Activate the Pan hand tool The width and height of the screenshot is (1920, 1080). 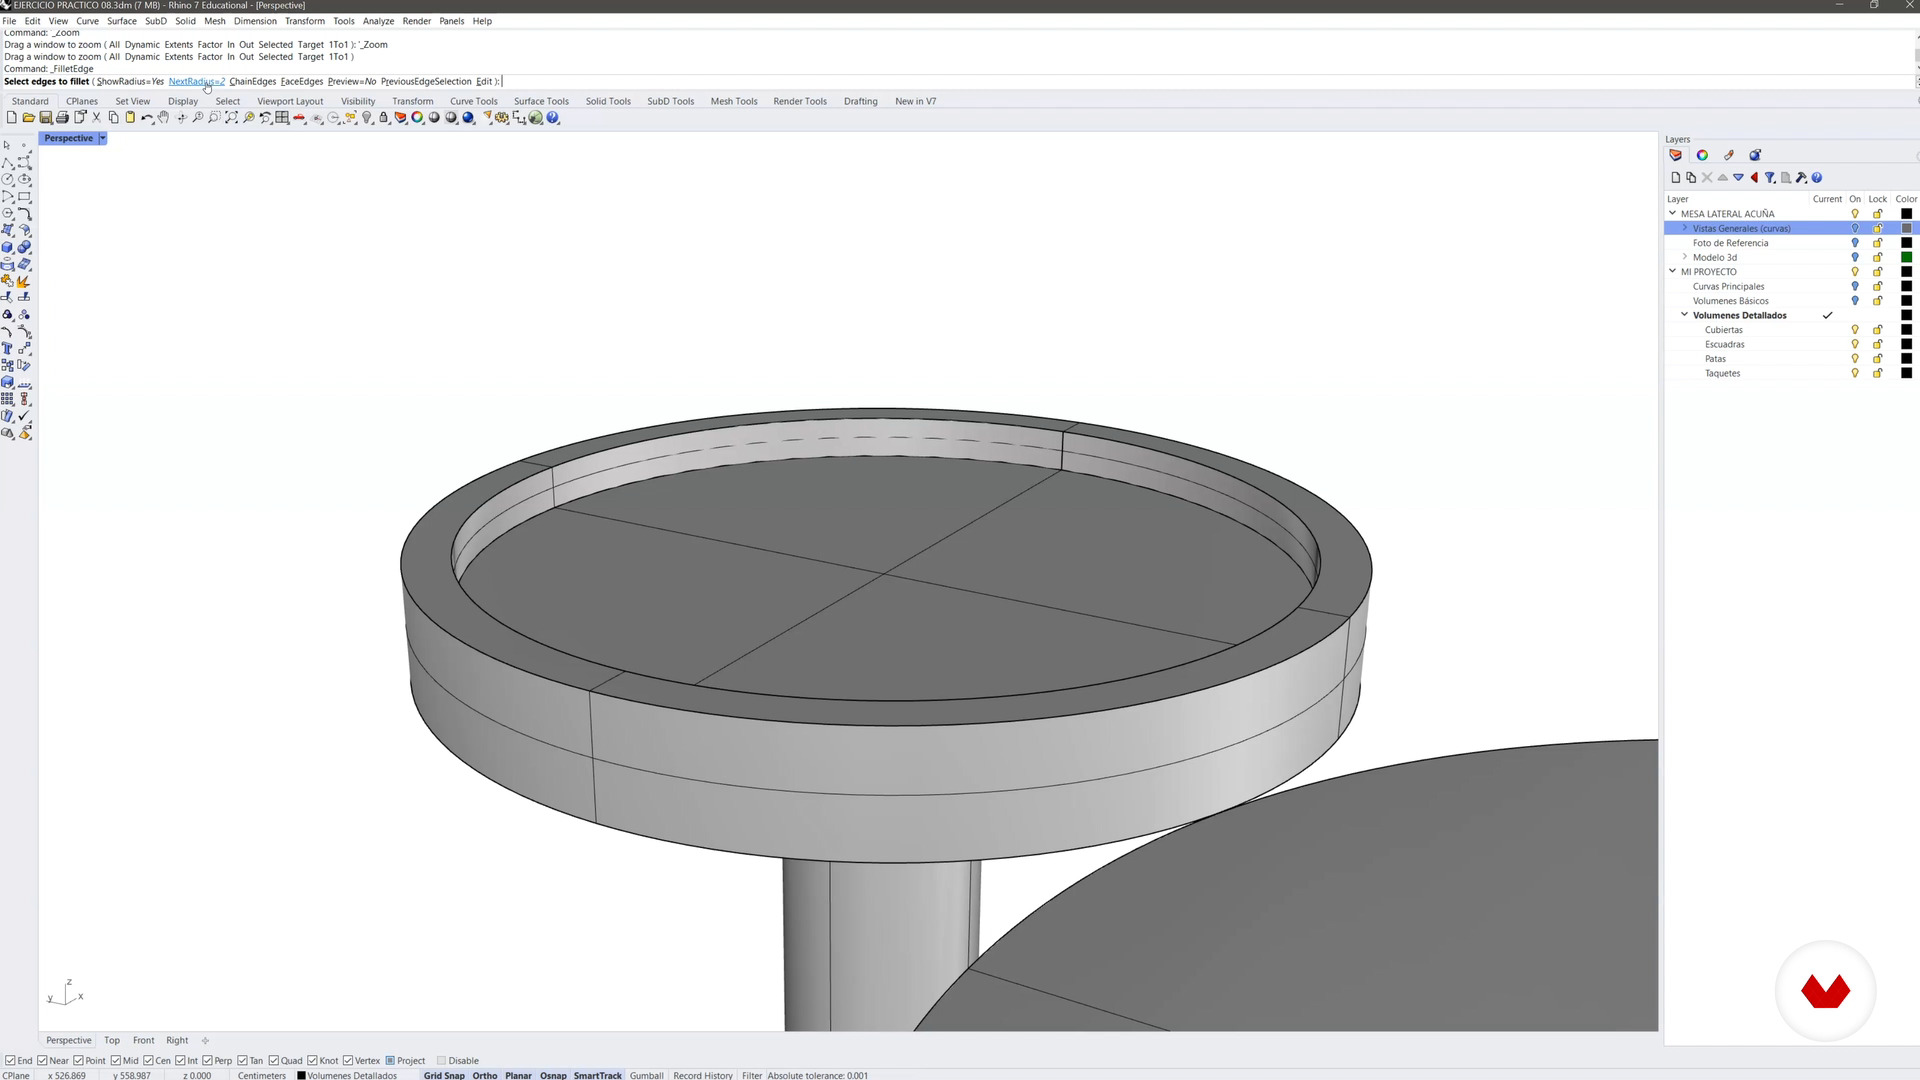tap(164, 118)
